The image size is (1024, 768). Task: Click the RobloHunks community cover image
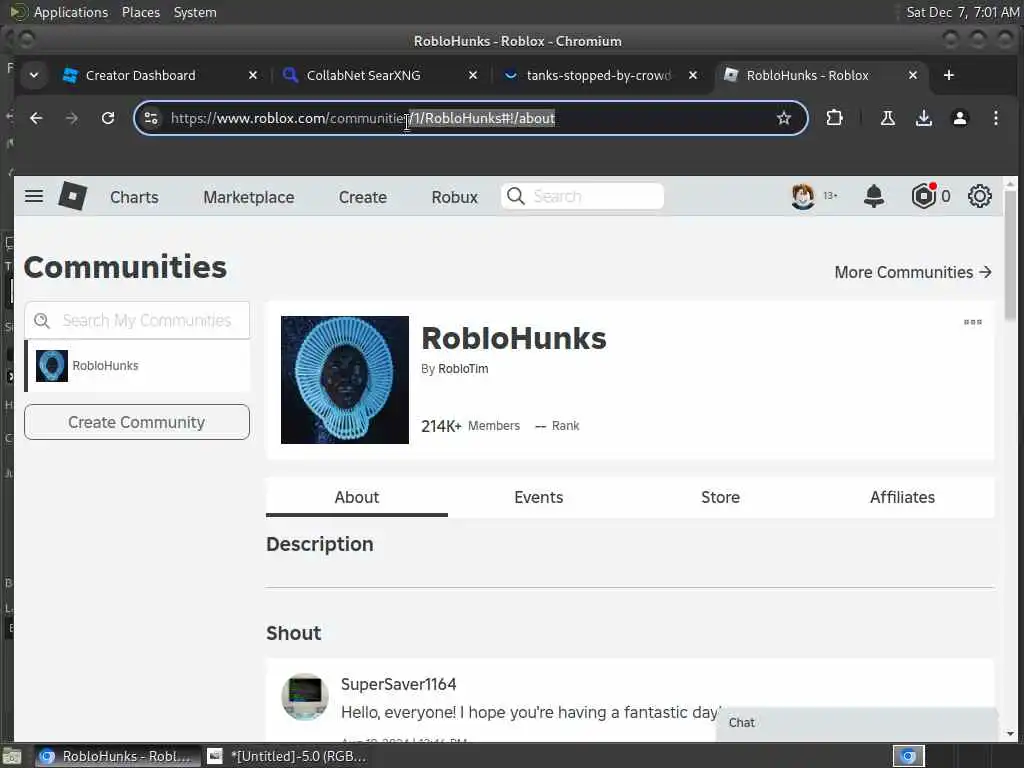click(345, 380)
